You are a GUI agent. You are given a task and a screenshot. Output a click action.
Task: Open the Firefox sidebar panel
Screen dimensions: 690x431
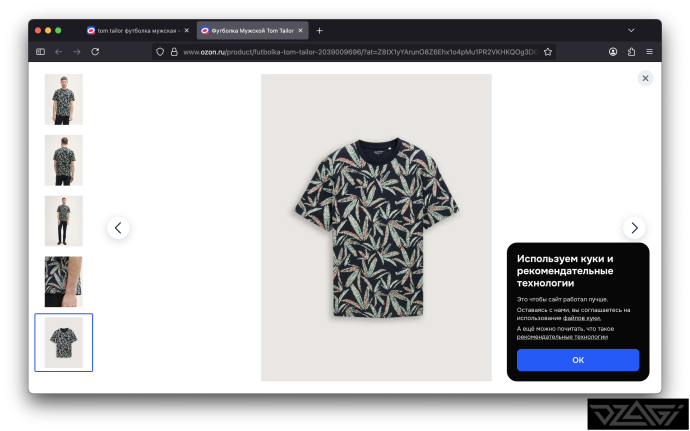click(41, 51)
